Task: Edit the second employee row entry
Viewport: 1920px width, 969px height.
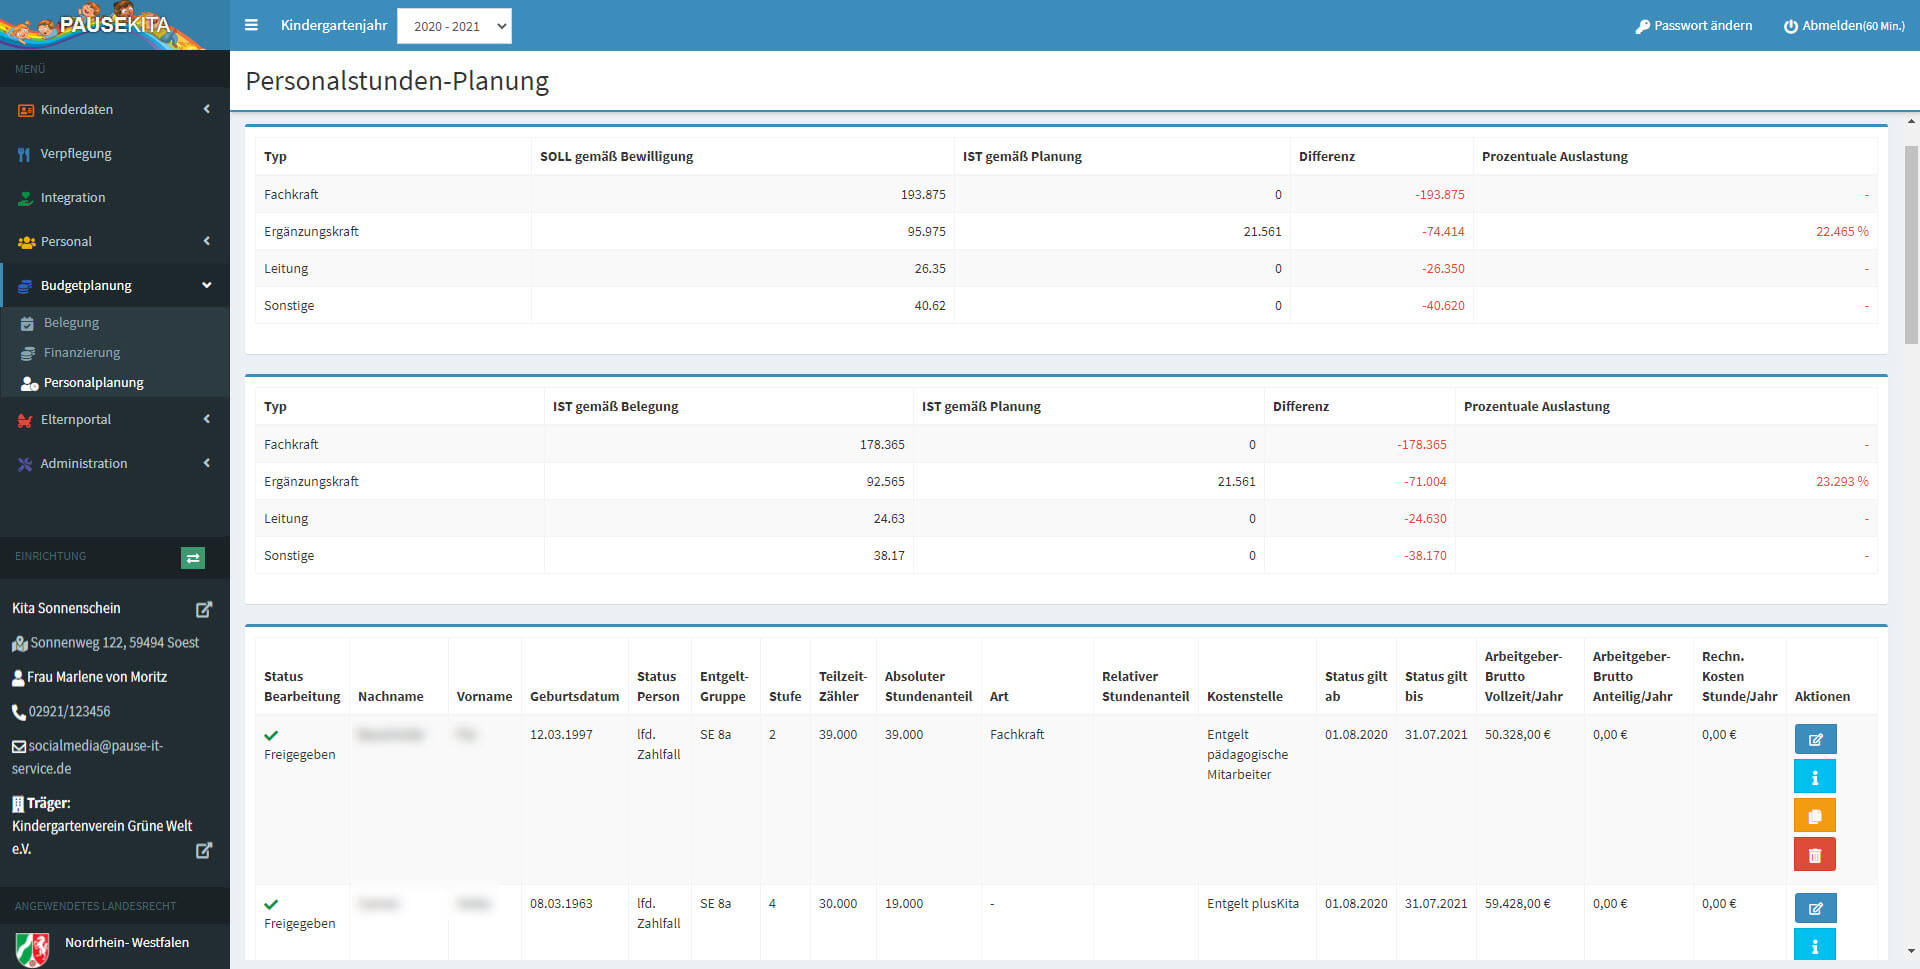Action: pyautogui.click(x=1814, y=908)
